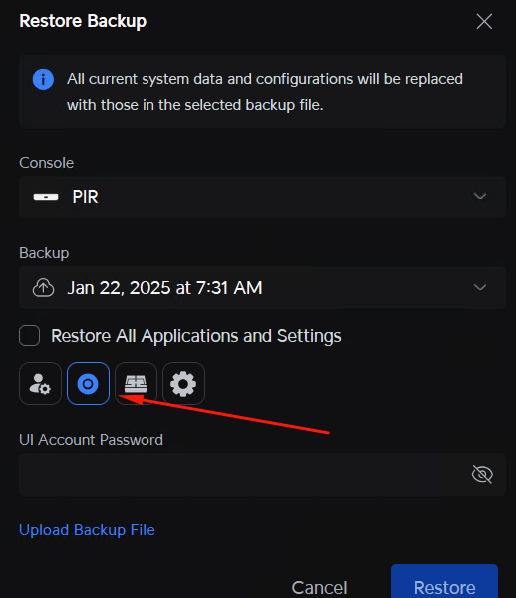Close the Restore Backup dialog
516x598 pixels.
[484, 21]
